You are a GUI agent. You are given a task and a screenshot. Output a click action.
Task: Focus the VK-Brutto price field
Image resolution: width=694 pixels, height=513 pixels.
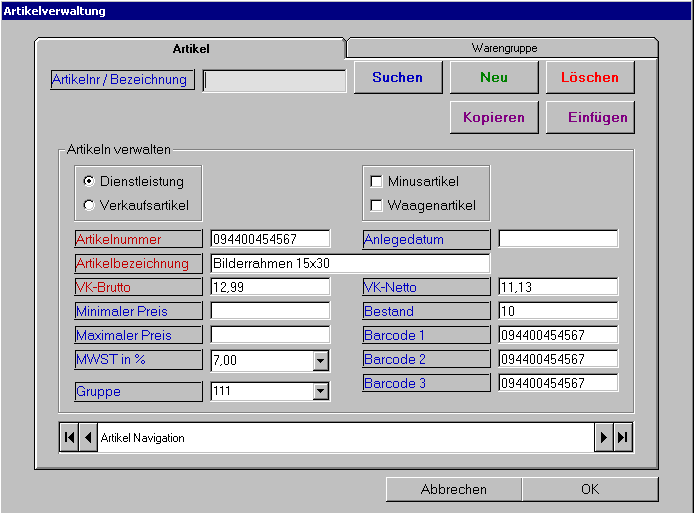(x=270, y=287)
